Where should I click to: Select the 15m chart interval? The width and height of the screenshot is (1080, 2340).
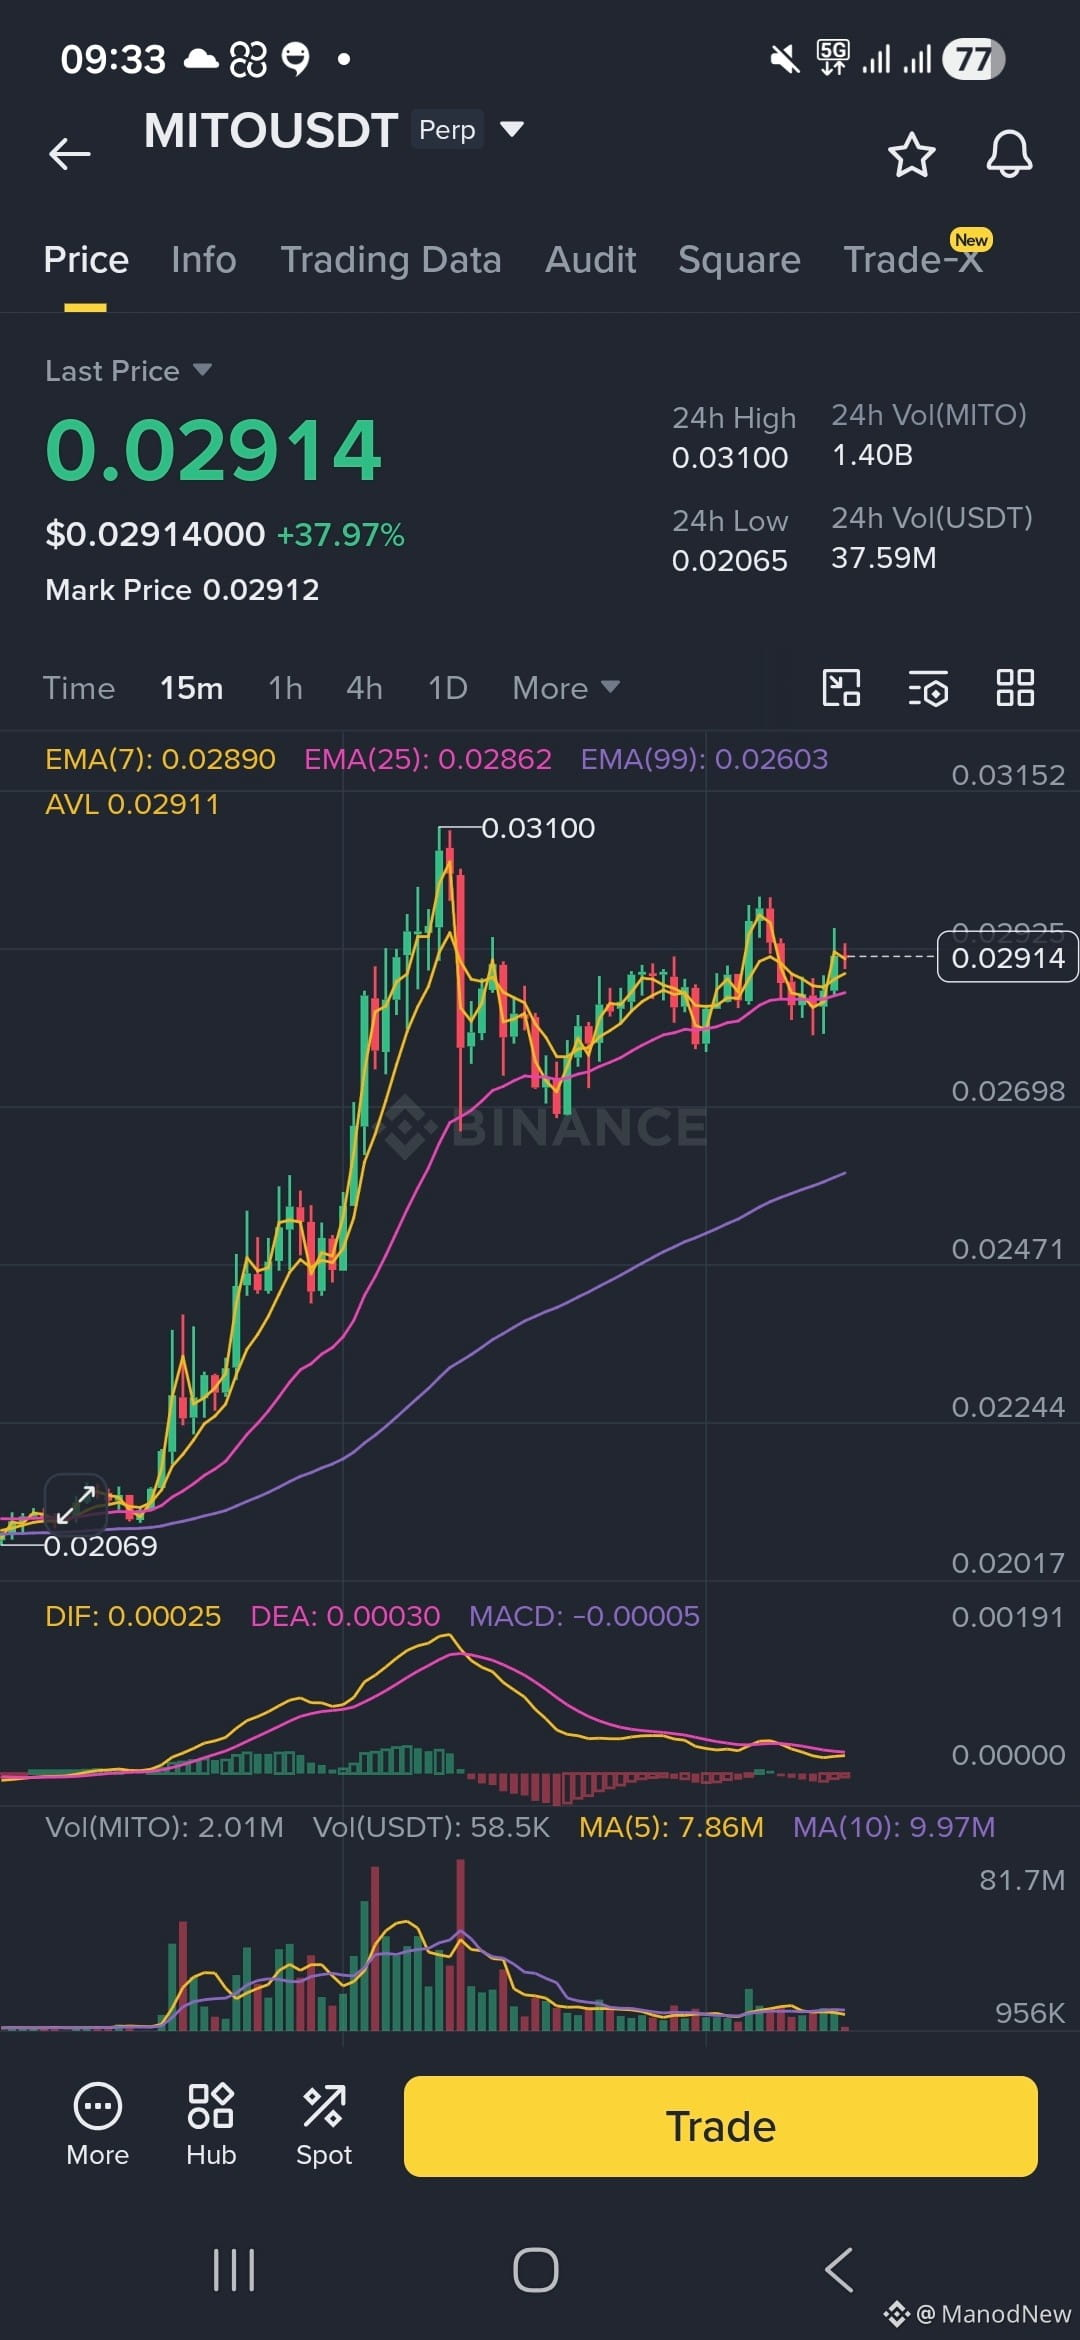(x=192, y=688)
